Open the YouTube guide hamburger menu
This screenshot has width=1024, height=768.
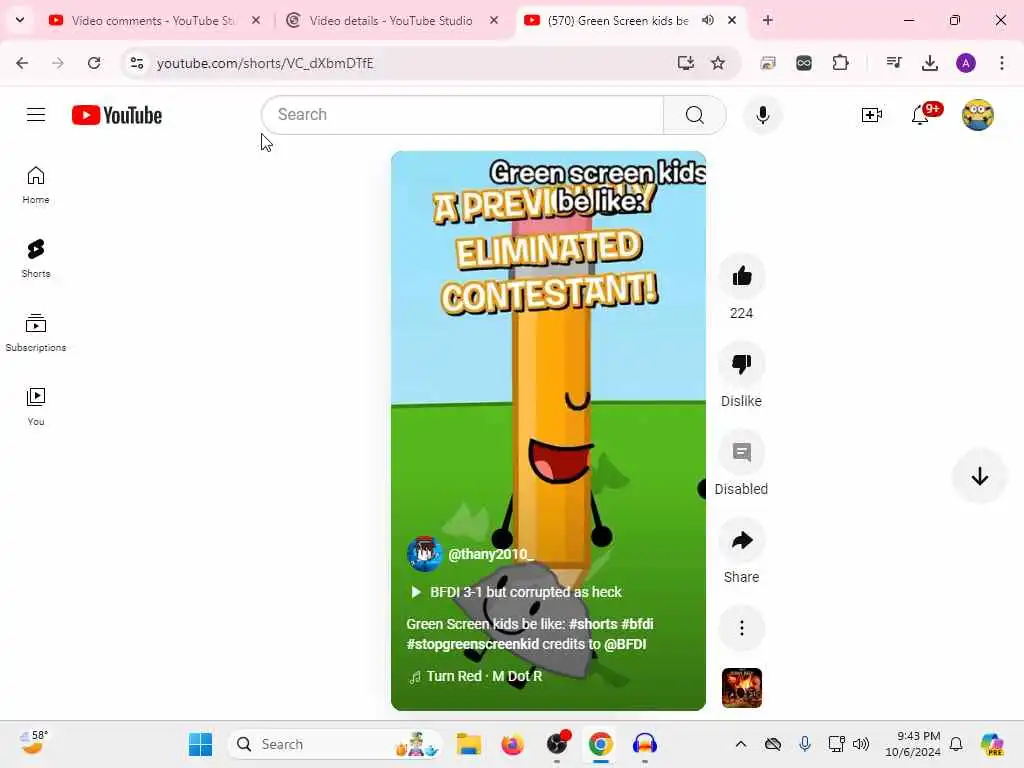click(36, 115)
